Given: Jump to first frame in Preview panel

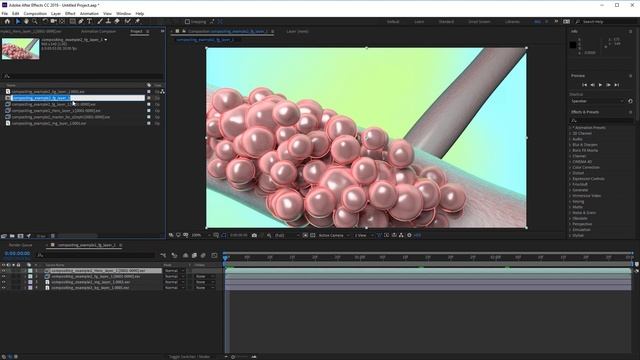Looking at the screenshot, I should (x=584, y=84).
